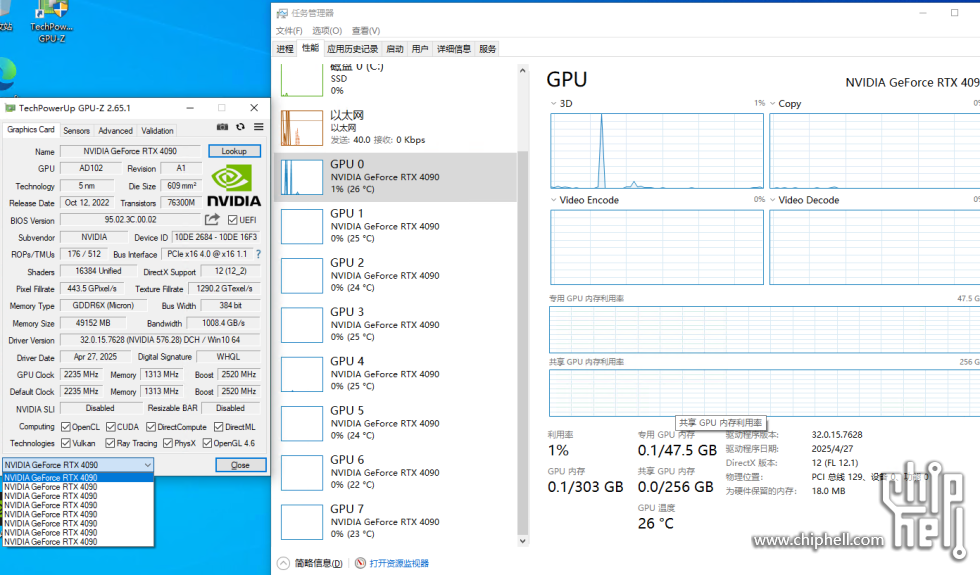Screen dimensions: 980x575
Task: Expand the Video Encode graph dropdown
Action: 553,200
